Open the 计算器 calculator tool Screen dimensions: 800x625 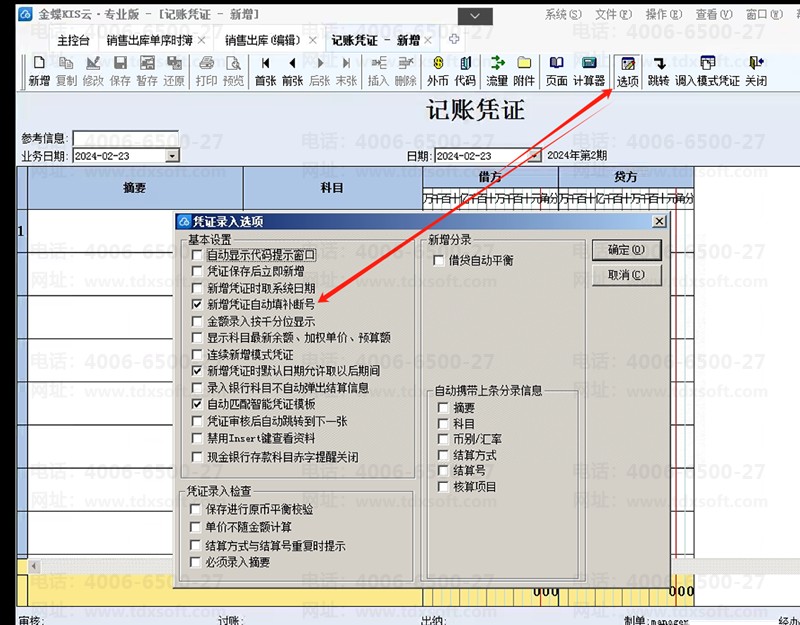589,71
